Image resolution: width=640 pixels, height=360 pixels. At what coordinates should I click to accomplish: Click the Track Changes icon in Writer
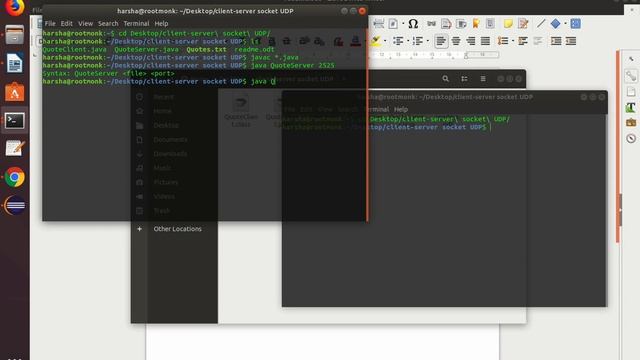click(523, 24)
